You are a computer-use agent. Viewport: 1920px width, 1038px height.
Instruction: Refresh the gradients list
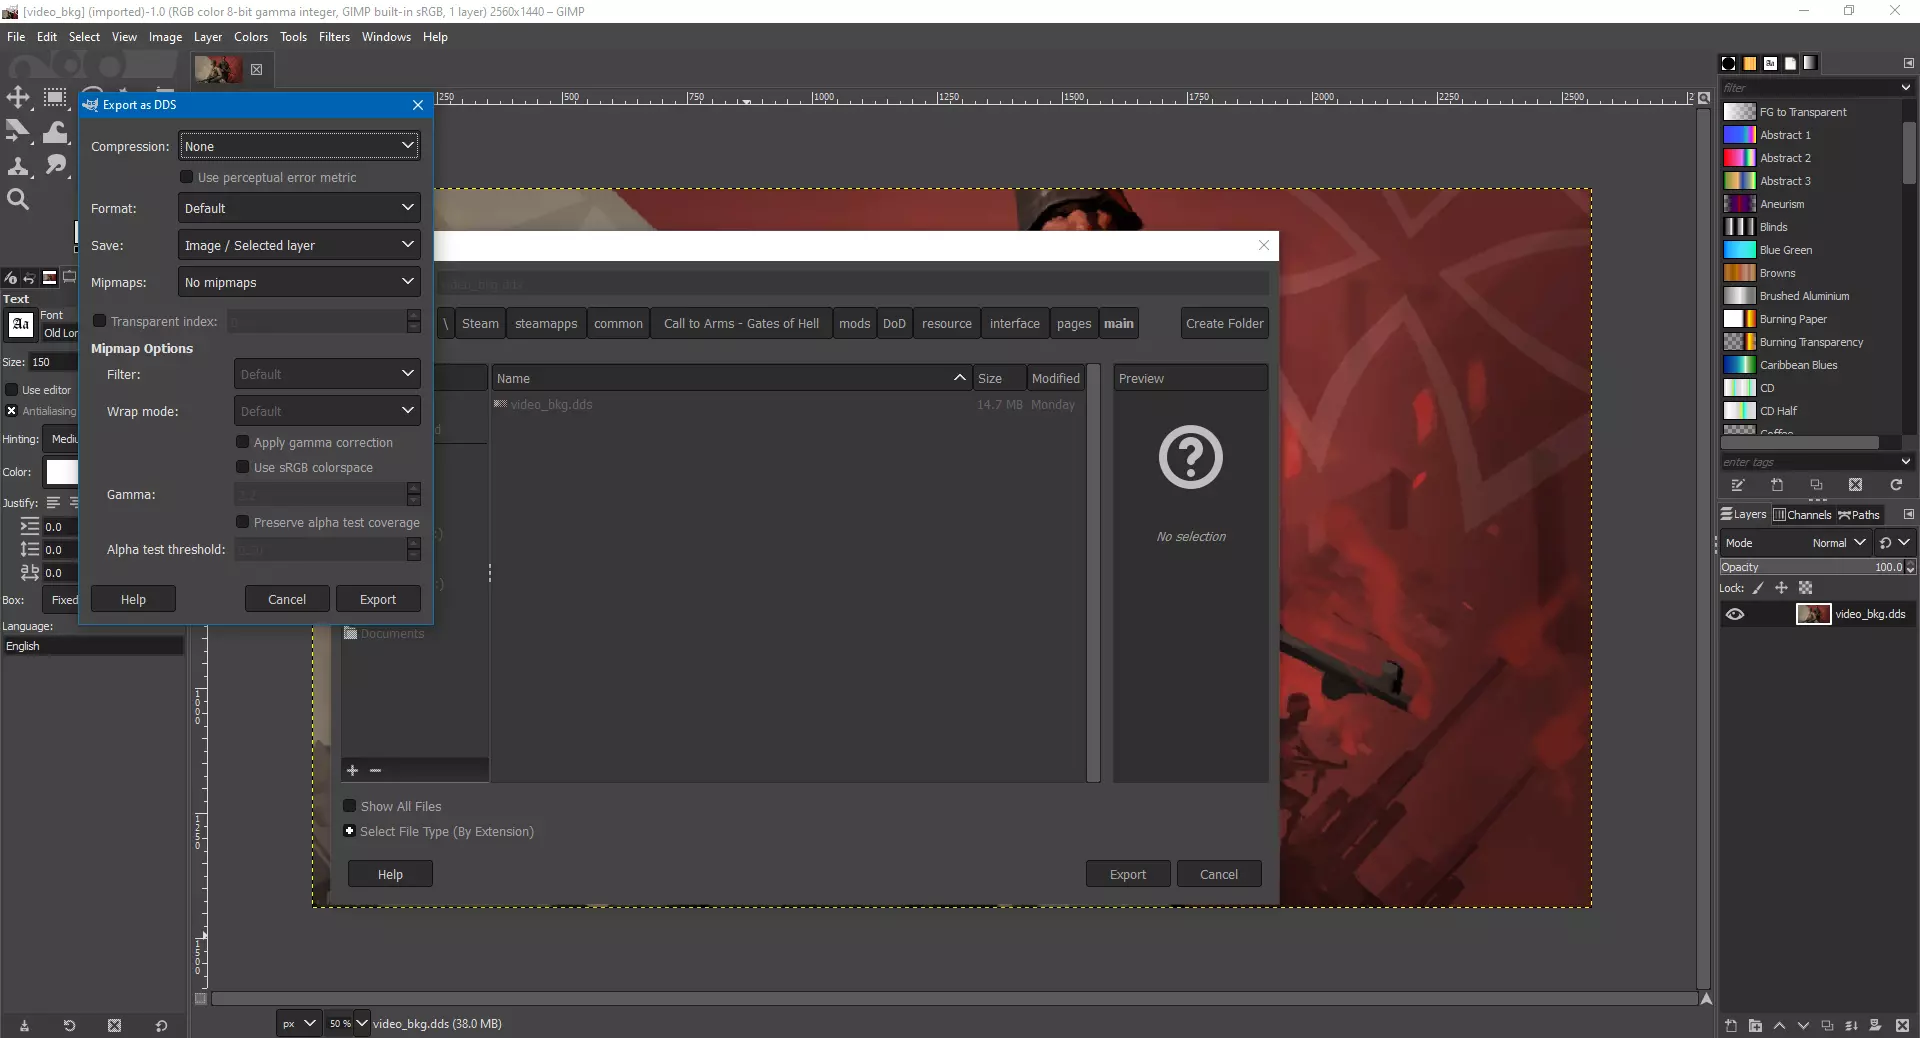tap(1895, 485)
